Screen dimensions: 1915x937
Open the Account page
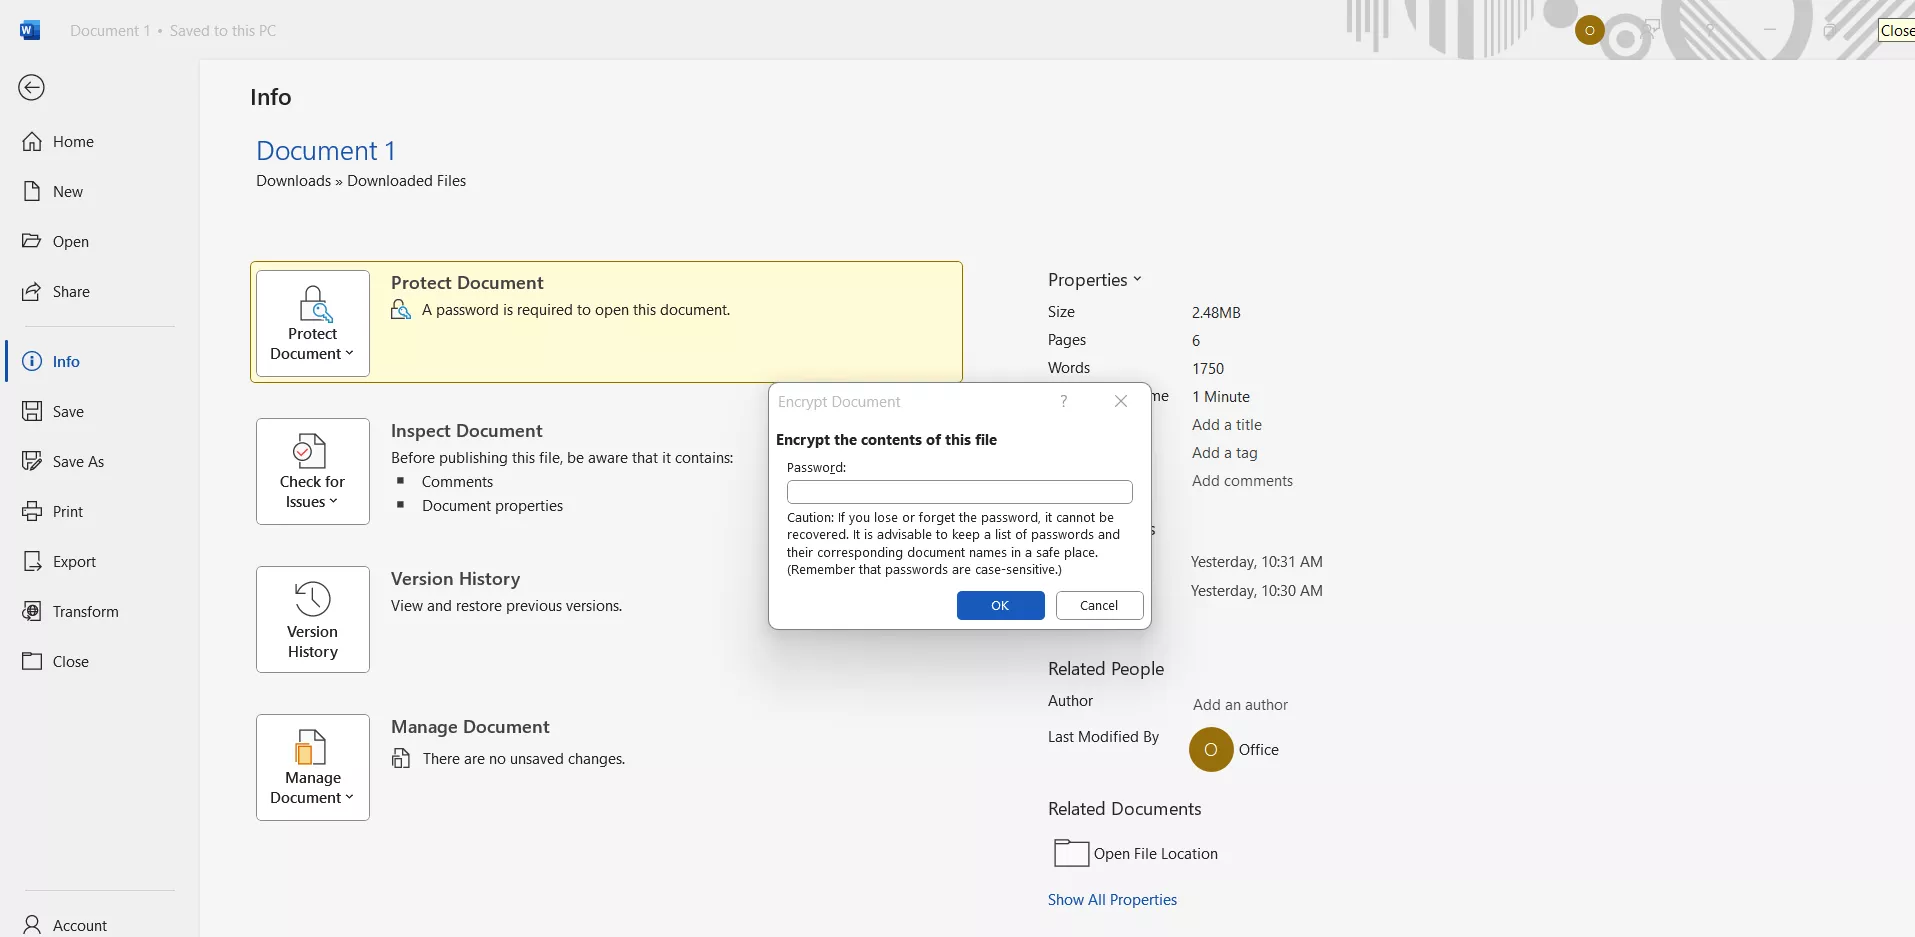click(x=80, y=926)
